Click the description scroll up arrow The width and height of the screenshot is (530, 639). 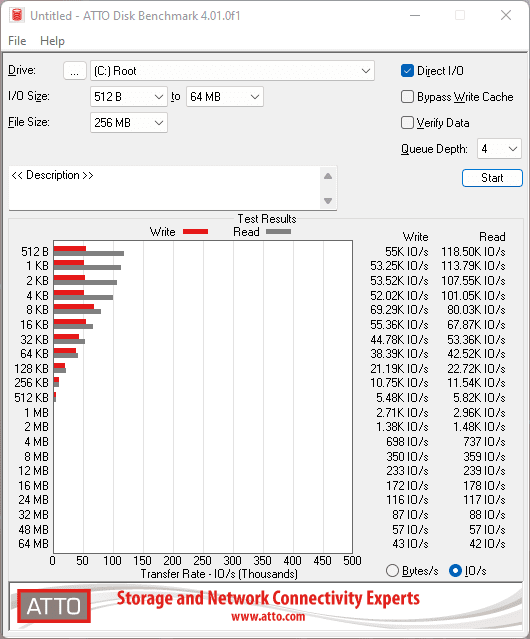tap(328, 176)
